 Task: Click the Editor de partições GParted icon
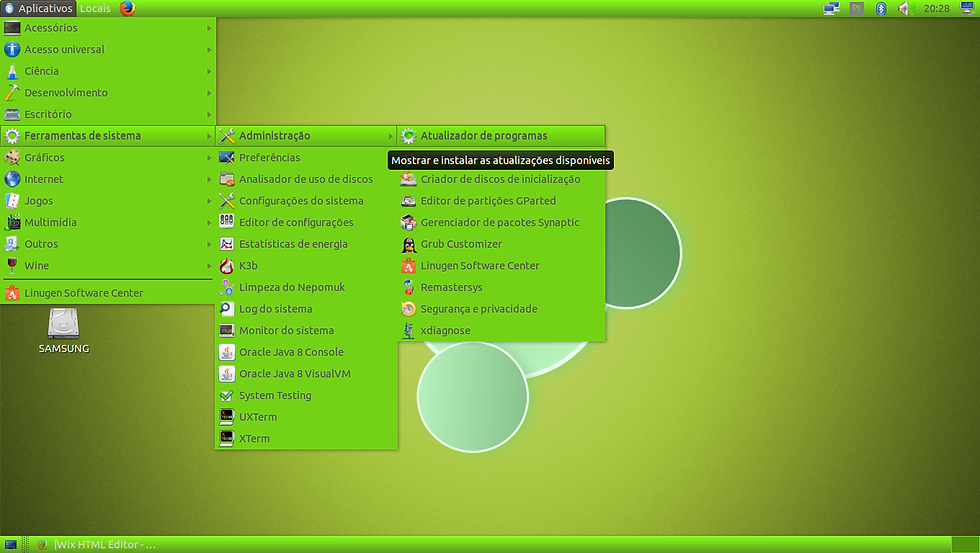[x=409, y=201]
